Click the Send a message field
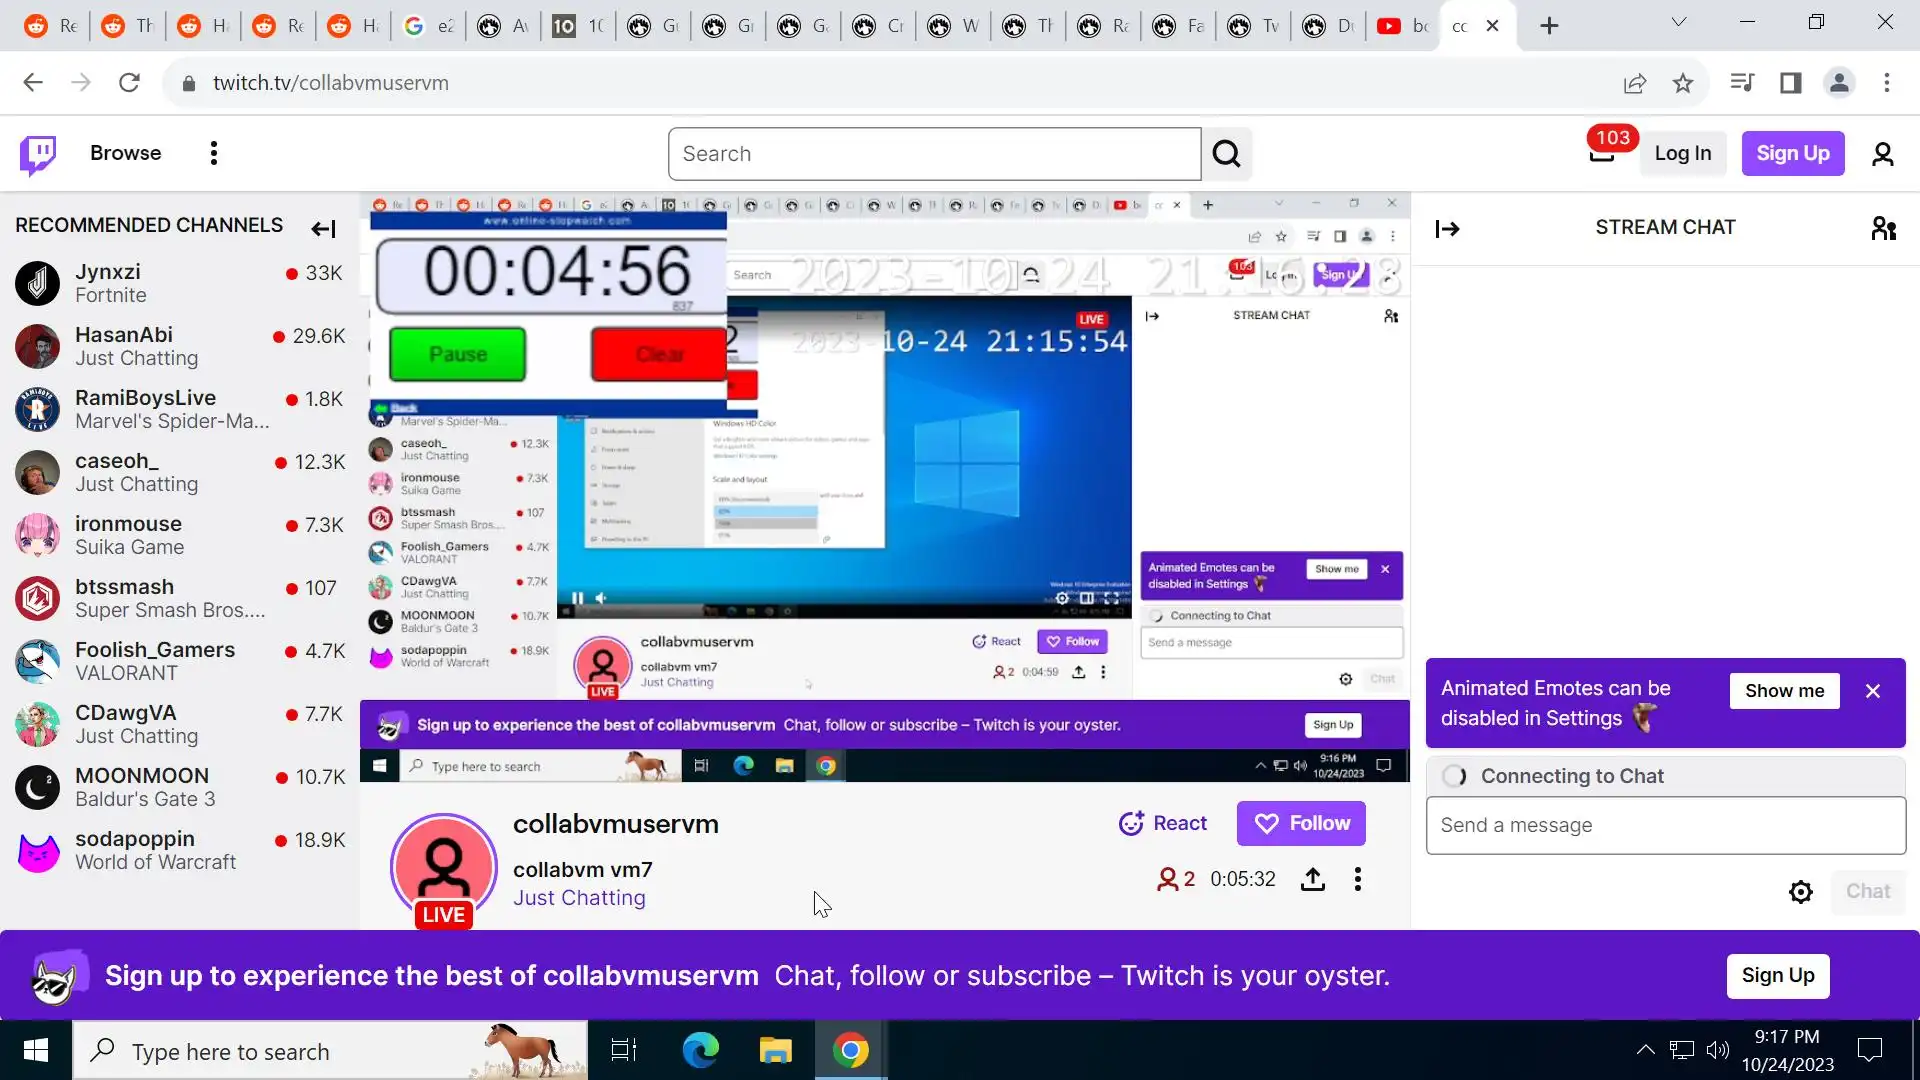1920x1080 pixels. pos(1665,826)
